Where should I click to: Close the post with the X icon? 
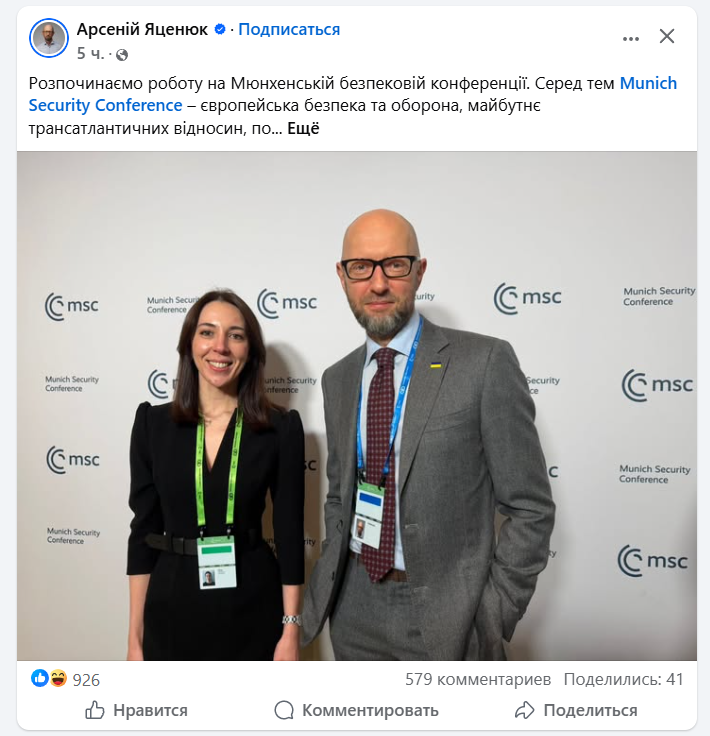click(x=666, y=36)
